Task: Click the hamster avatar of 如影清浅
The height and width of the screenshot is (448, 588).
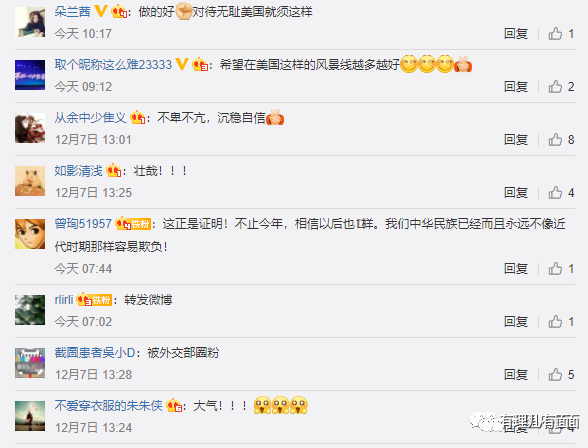Action: click(30, 181)
